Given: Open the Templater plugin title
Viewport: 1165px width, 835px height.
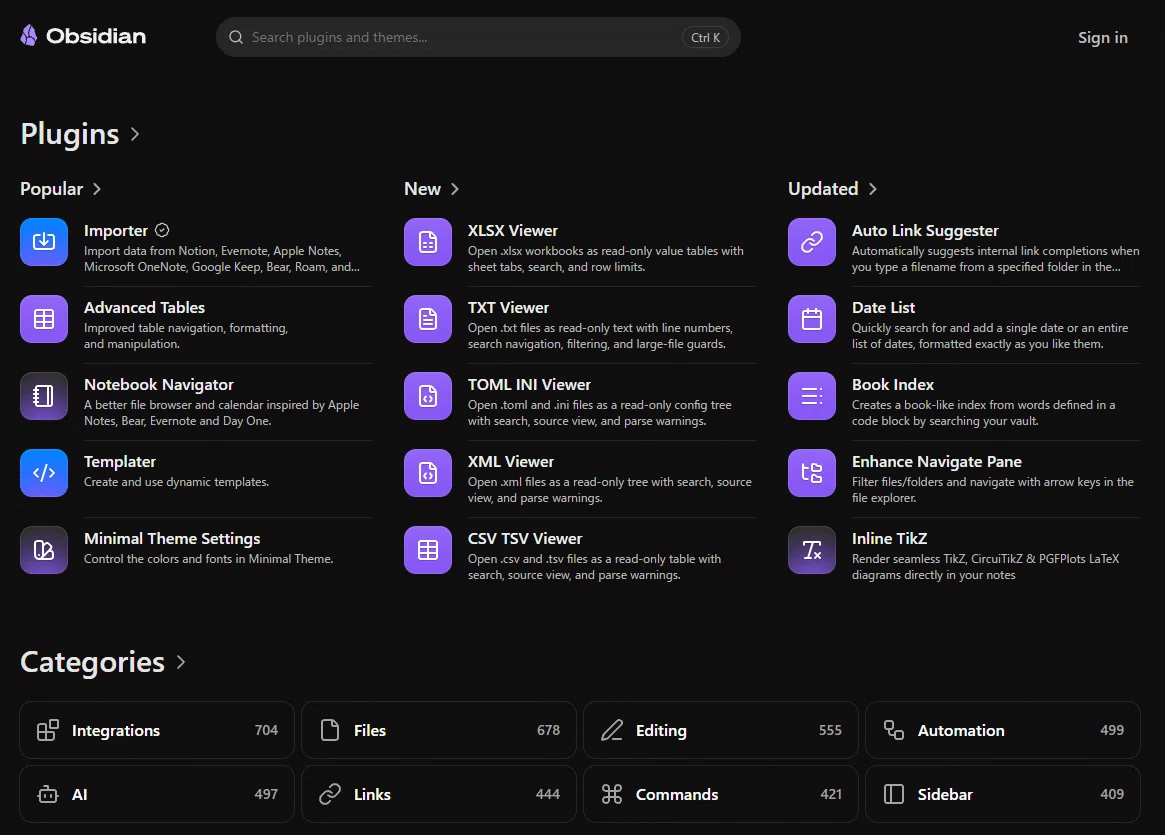Looking at the screenshot, I should [x=120, y=462].
